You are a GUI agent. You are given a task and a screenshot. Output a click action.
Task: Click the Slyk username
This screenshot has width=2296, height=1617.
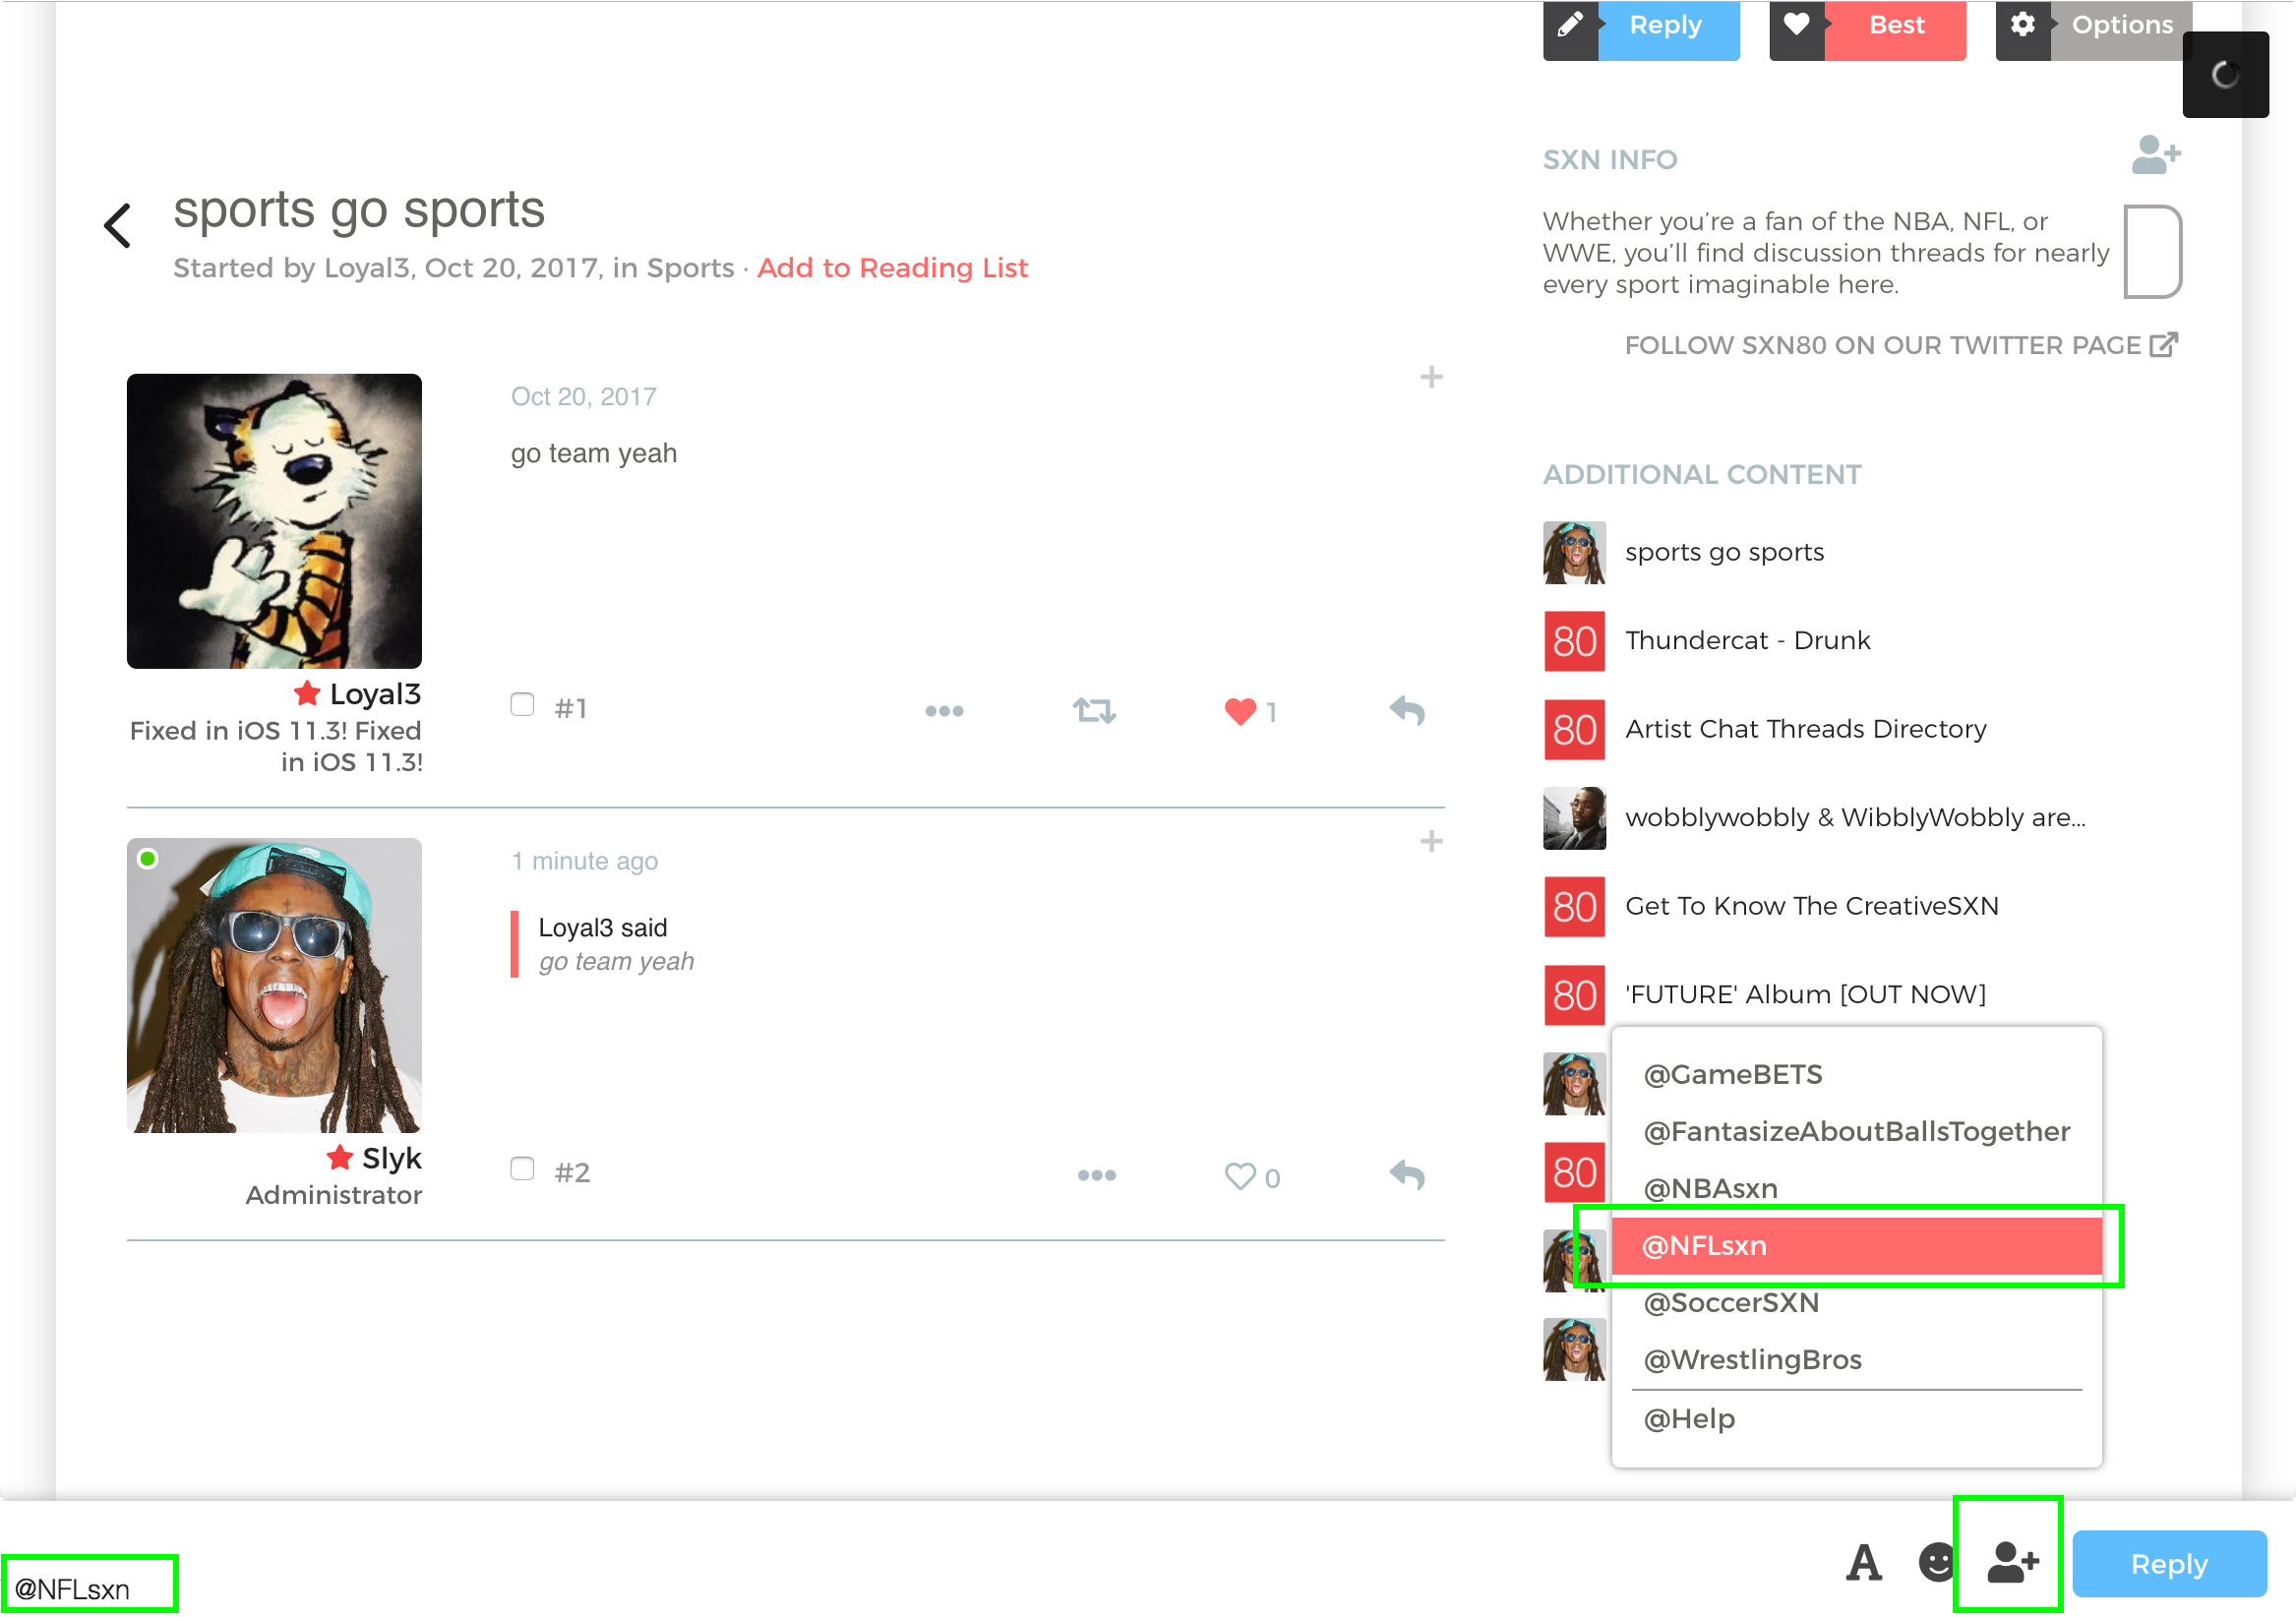(x=391, y=1158)
